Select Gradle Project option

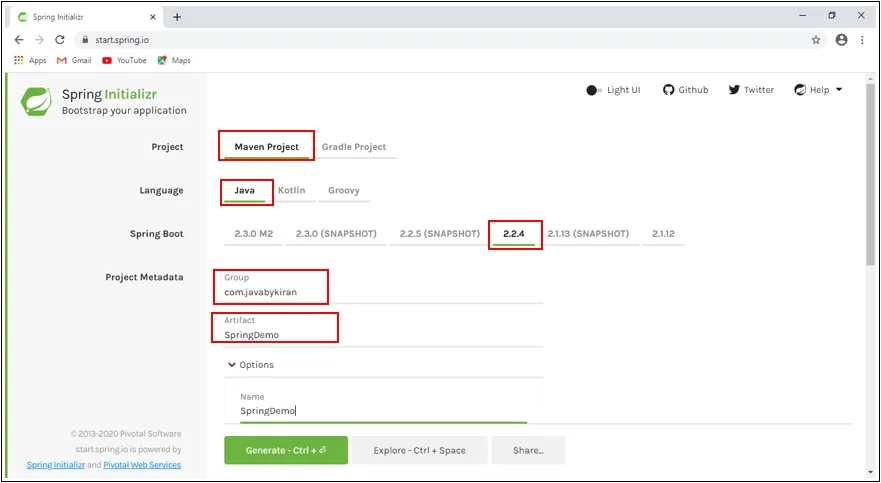(x=353, y=147)
